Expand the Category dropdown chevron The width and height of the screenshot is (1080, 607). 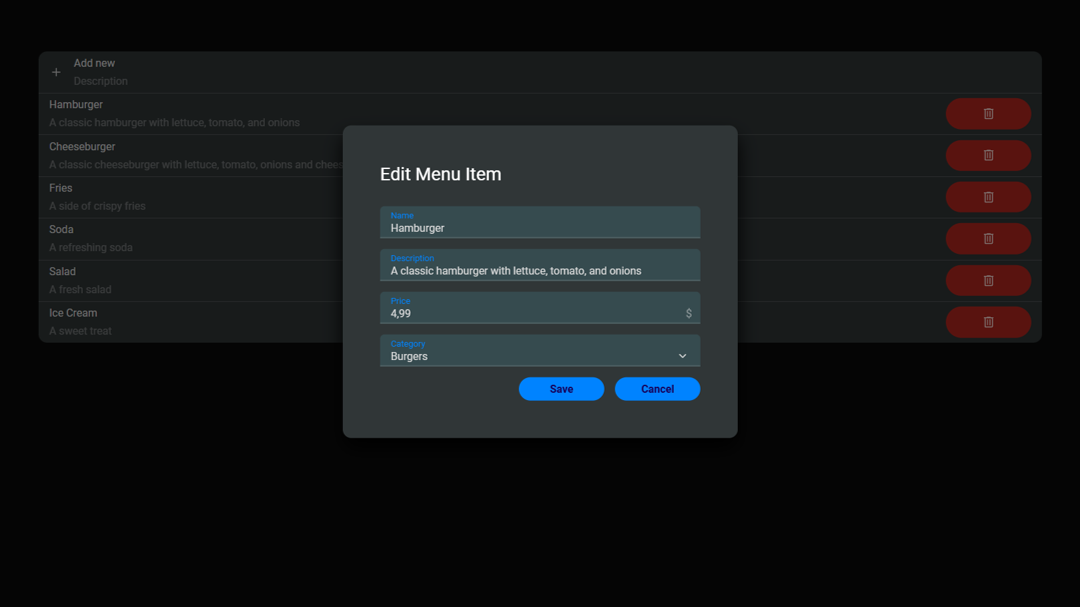tap(682, 356)
